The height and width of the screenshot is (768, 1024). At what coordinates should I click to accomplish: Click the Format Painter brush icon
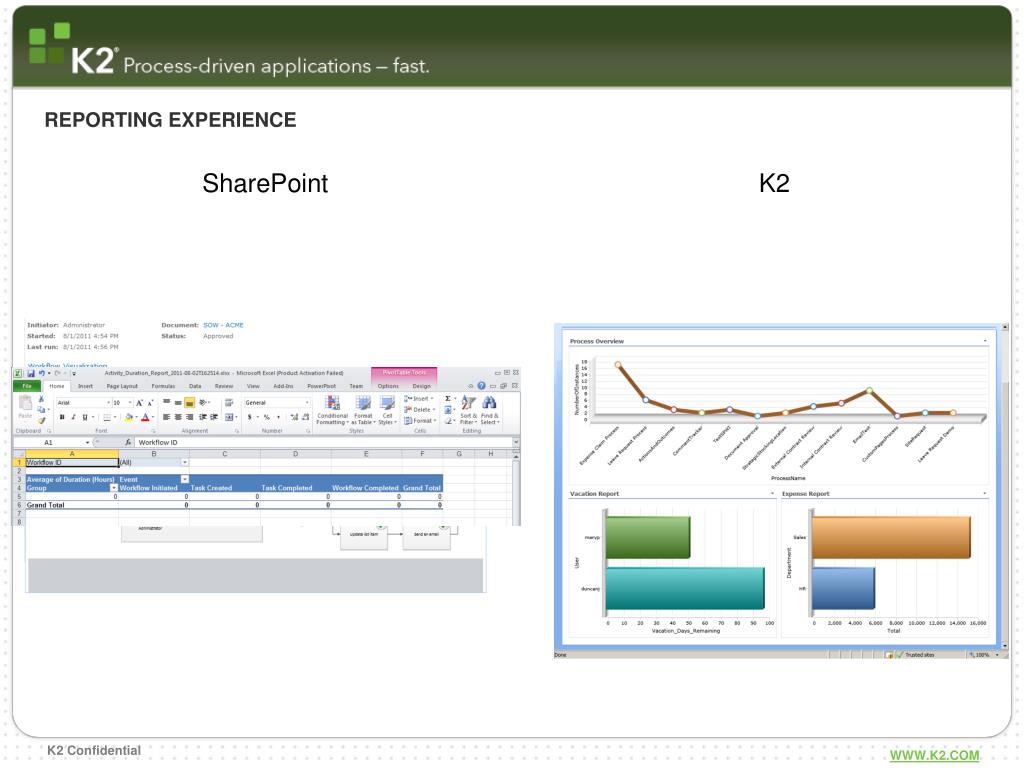(41, 420)
